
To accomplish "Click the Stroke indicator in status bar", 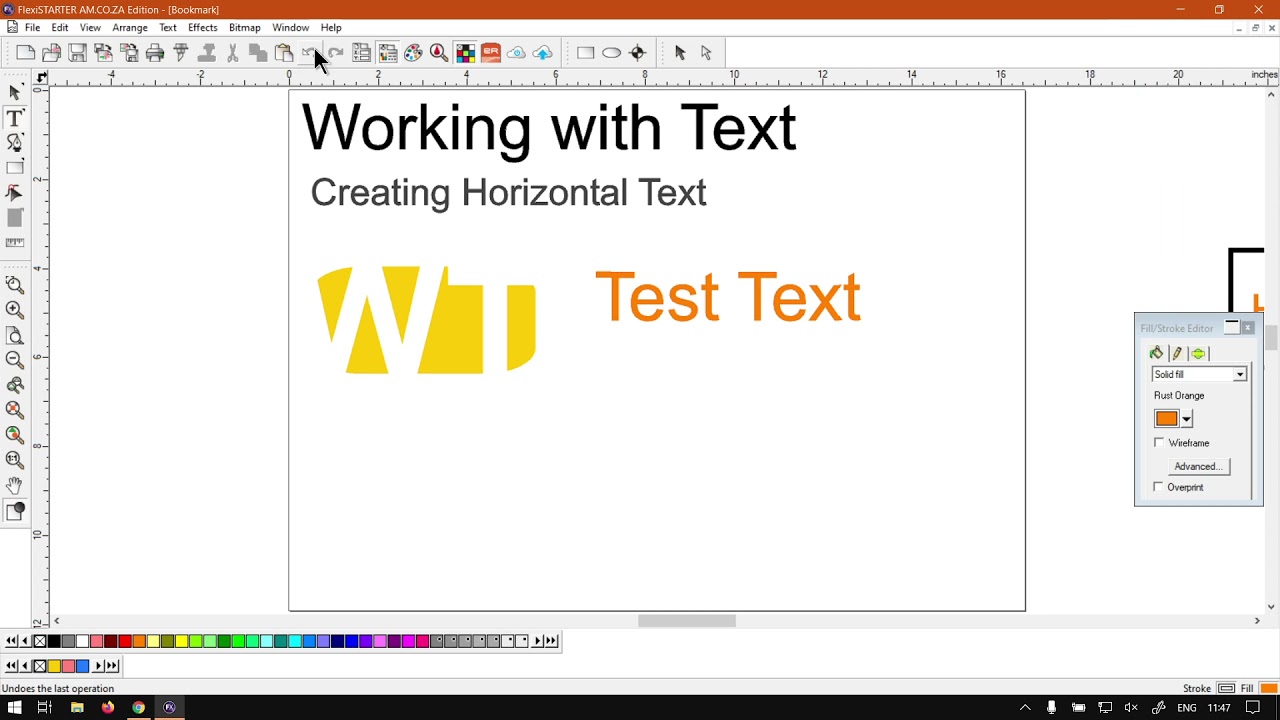I will pos(1226,688).
